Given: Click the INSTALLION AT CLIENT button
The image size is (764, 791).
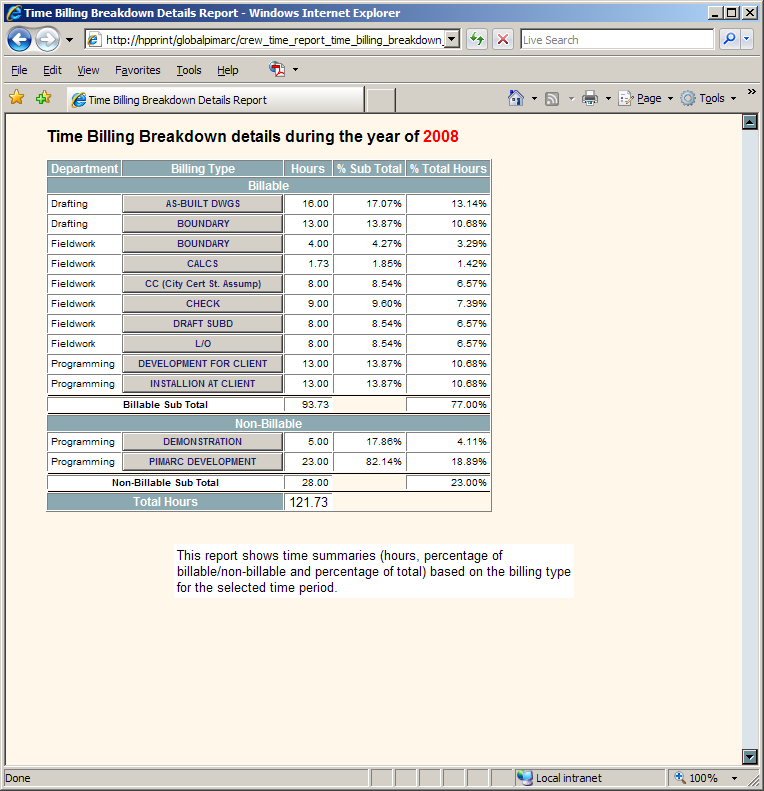Looking at the screenshot, I should click(202, 384).
